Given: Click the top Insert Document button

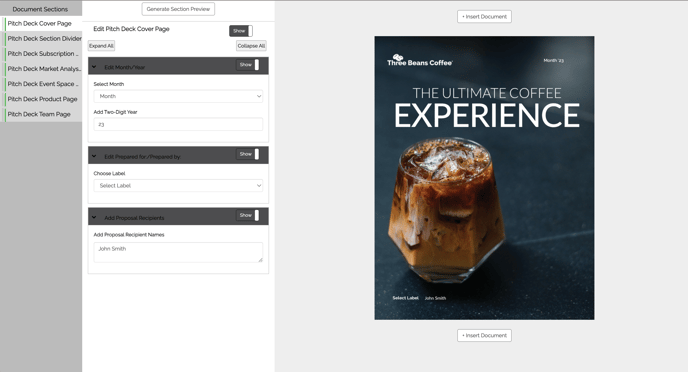Looking at the screenshot, I should click(484, 17).
